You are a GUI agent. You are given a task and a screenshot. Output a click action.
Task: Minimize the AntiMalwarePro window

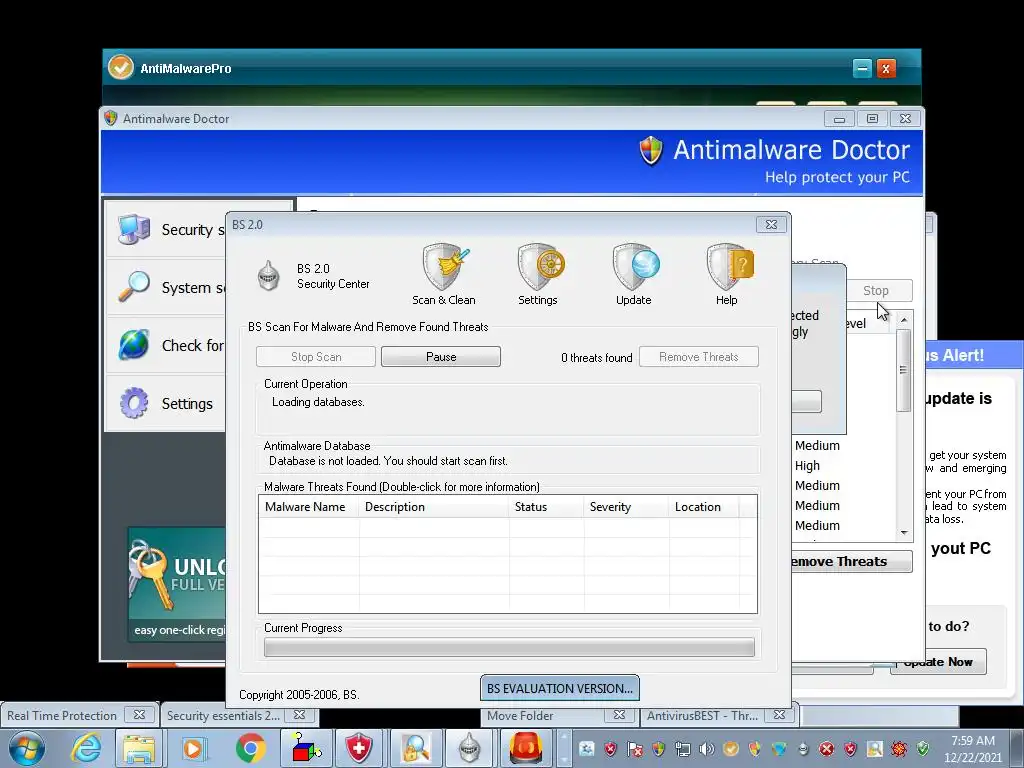pyautogui.click(x=862, y=68)
